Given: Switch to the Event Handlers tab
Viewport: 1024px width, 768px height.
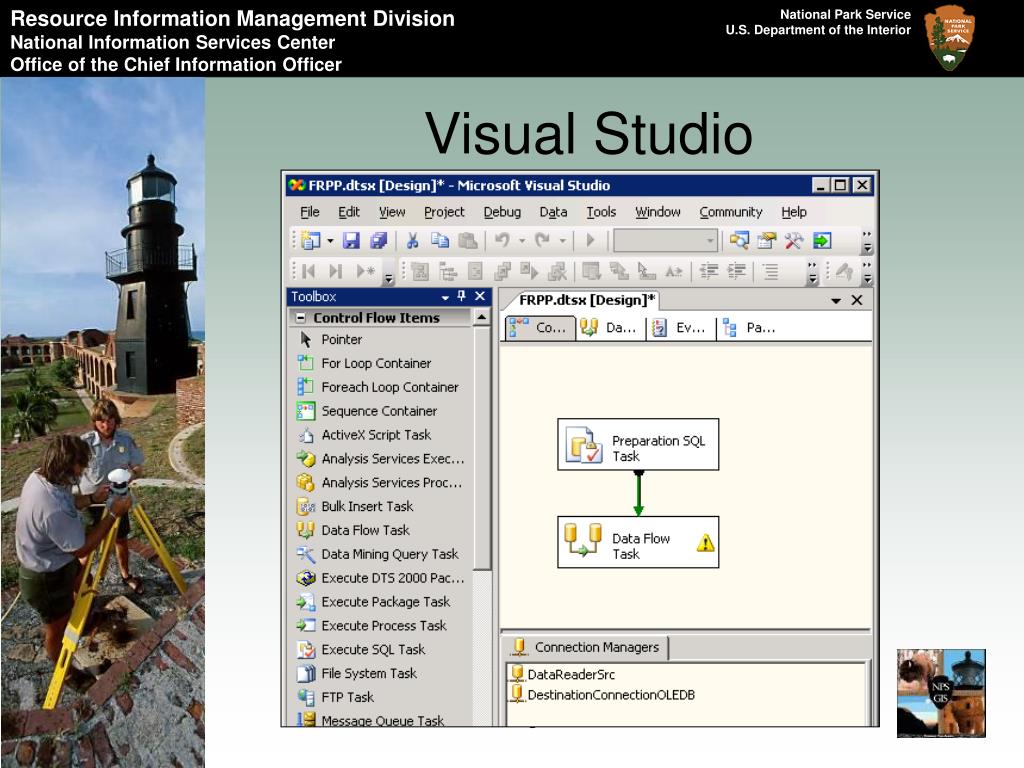Looking at the screenshot, I should click(681, 328).
